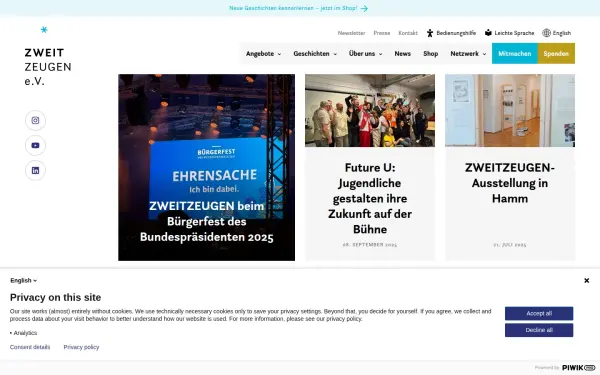Screen dimensions: 600x375
Task: Switch to Leichte Sprache
Action: [514, 33]
